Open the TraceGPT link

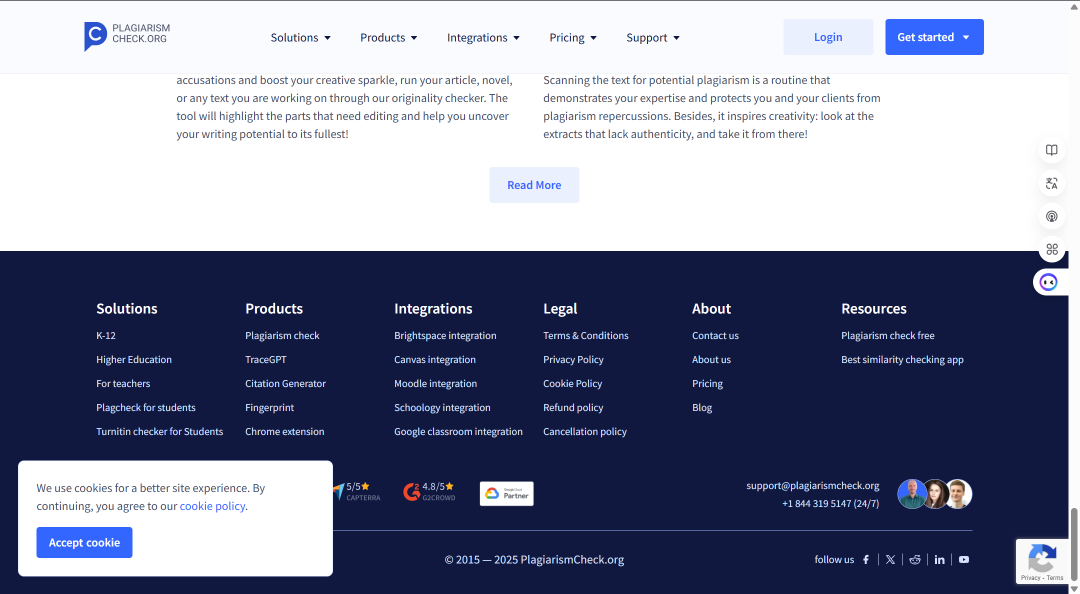tap(265, 360)
